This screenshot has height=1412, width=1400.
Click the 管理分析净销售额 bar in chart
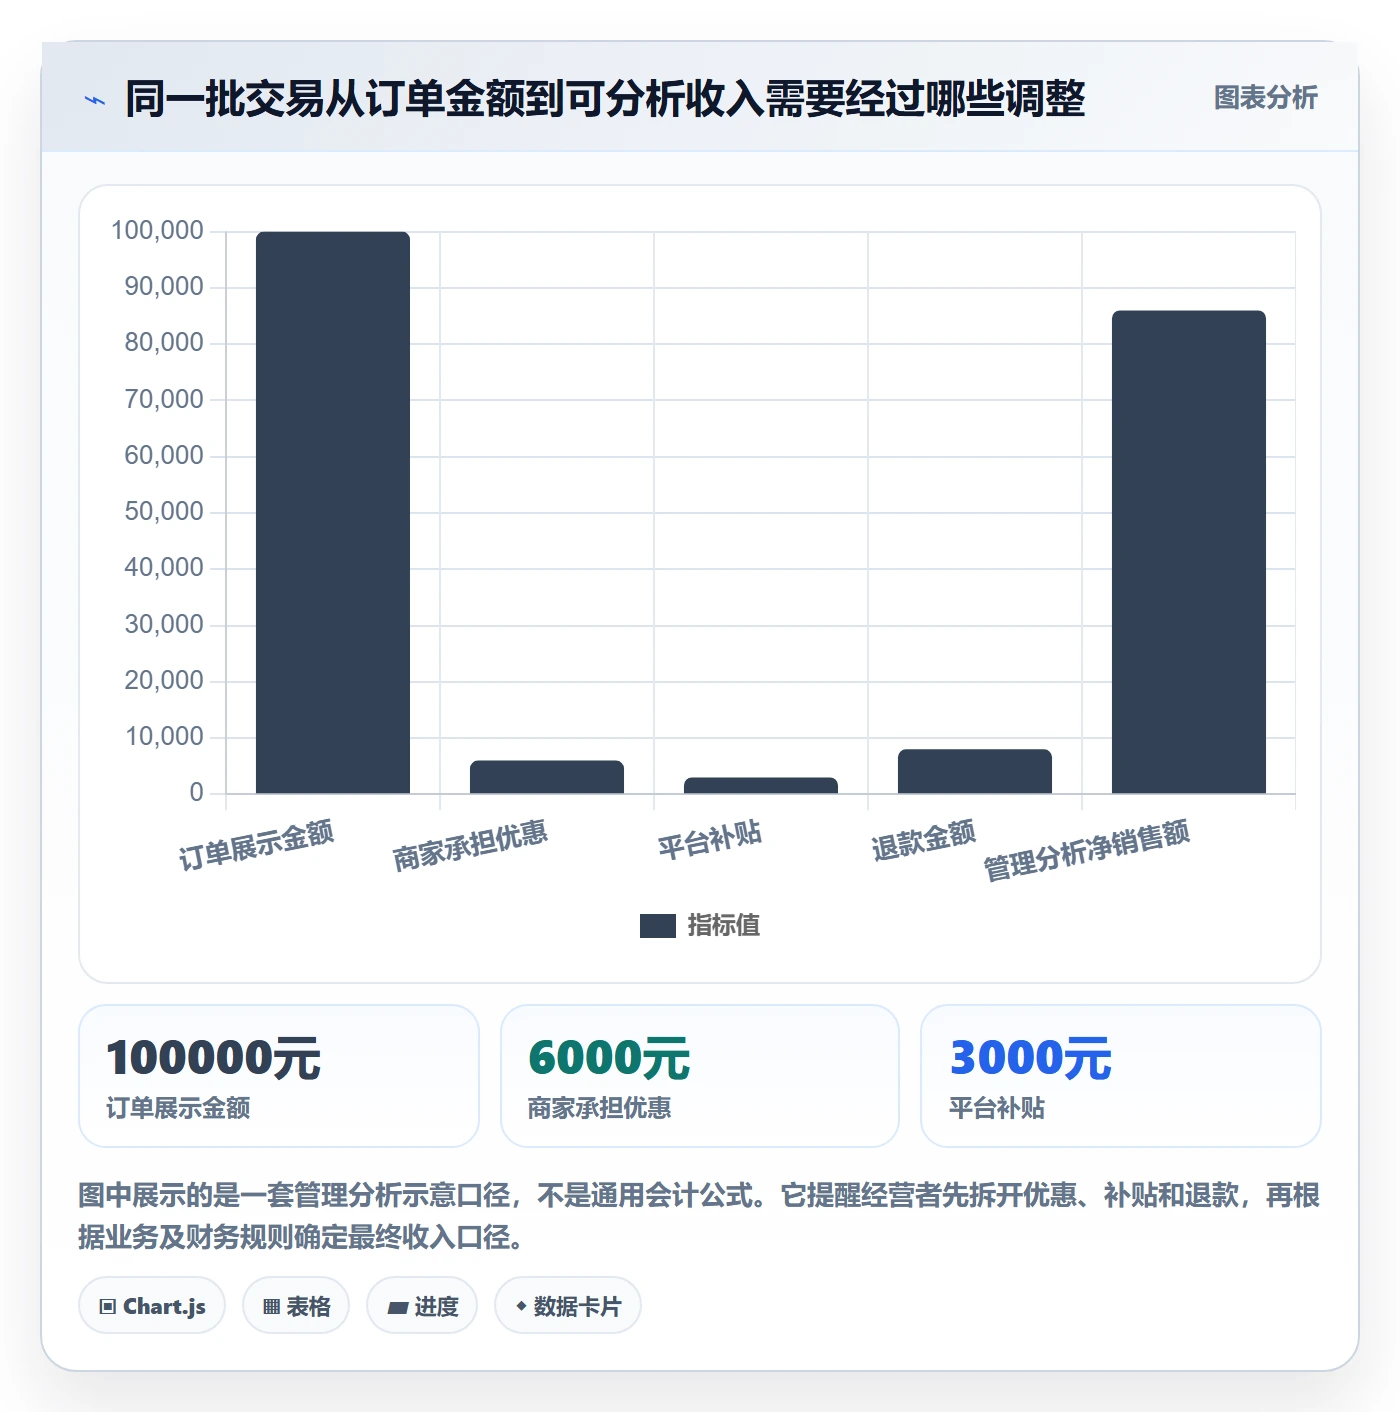(1189, 552)
